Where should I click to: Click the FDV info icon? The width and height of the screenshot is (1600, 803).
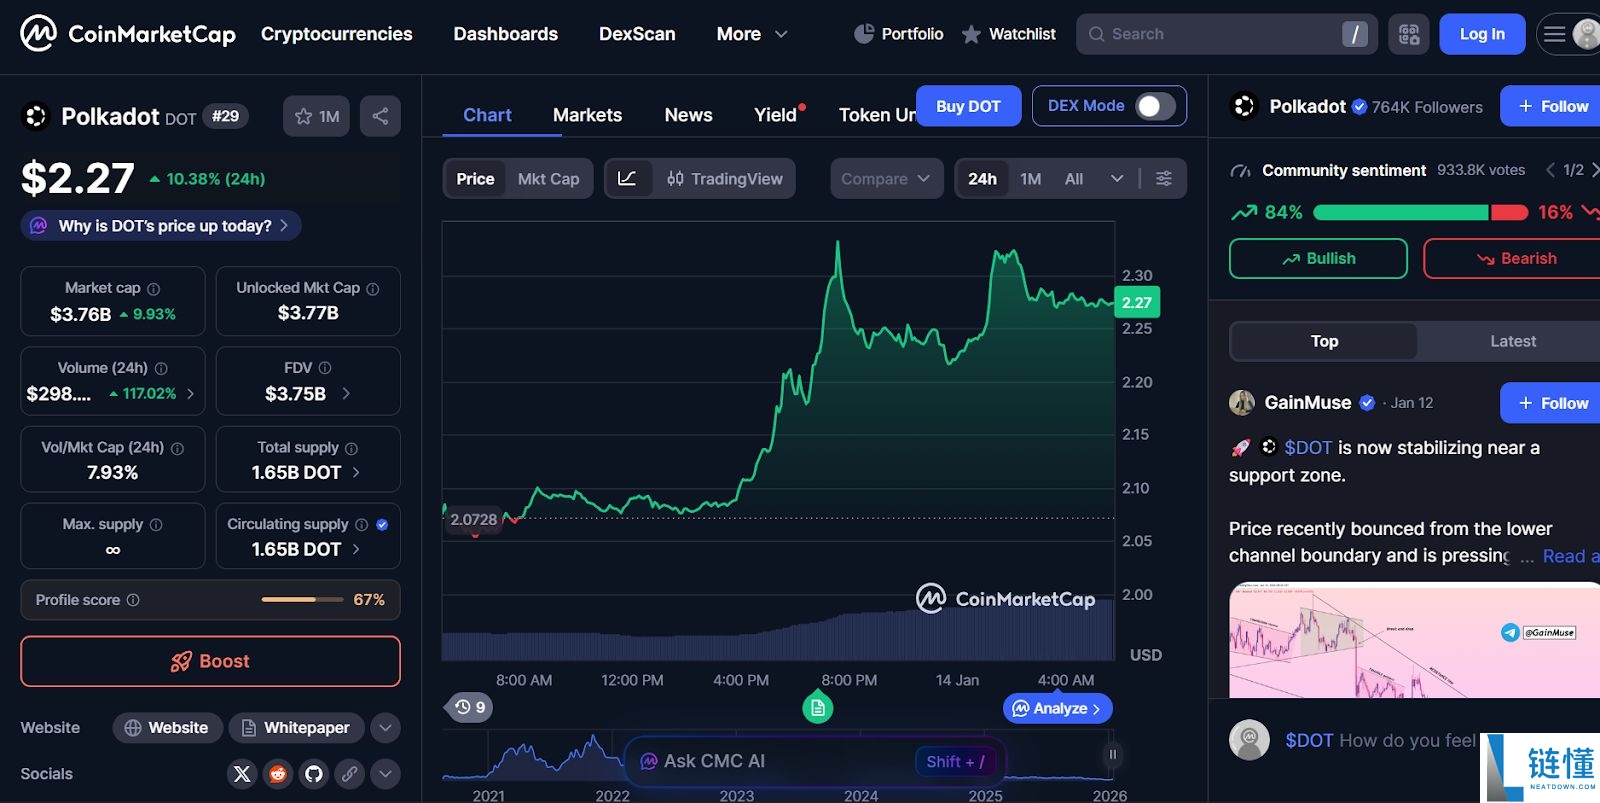(325, 368)
